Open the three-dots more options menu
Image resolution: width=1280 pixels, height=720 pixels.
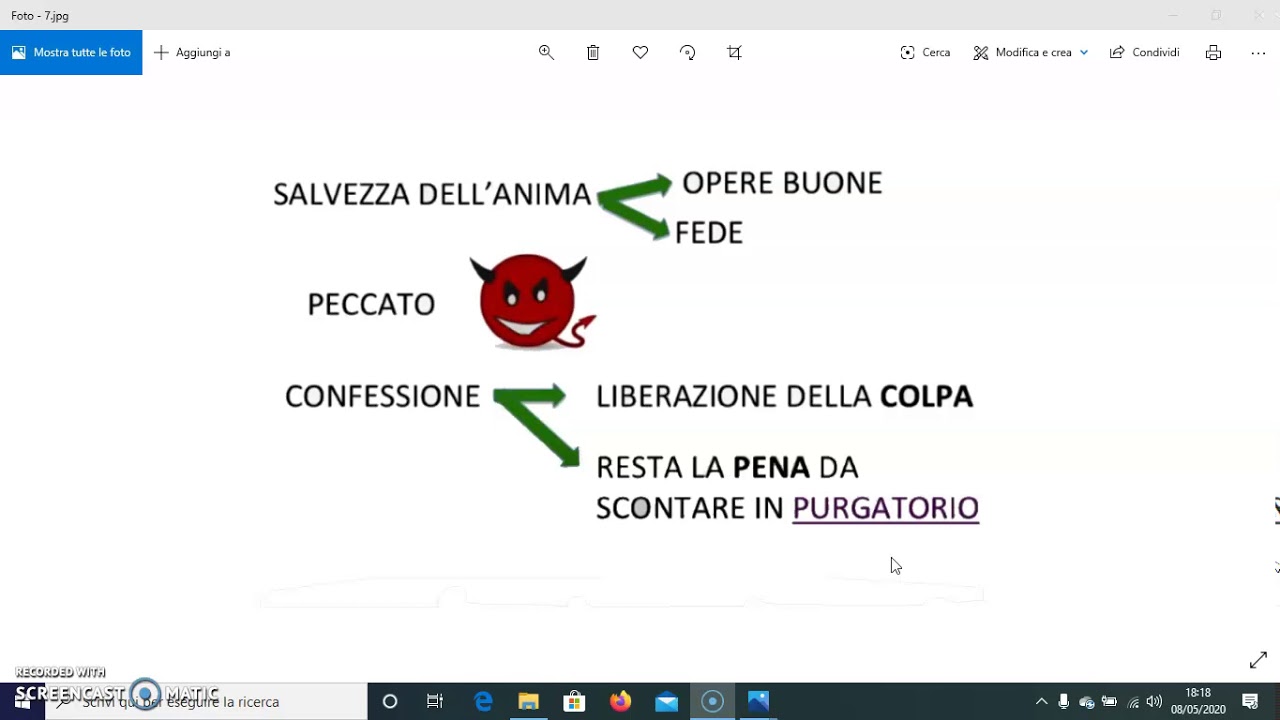(1258, 52)
